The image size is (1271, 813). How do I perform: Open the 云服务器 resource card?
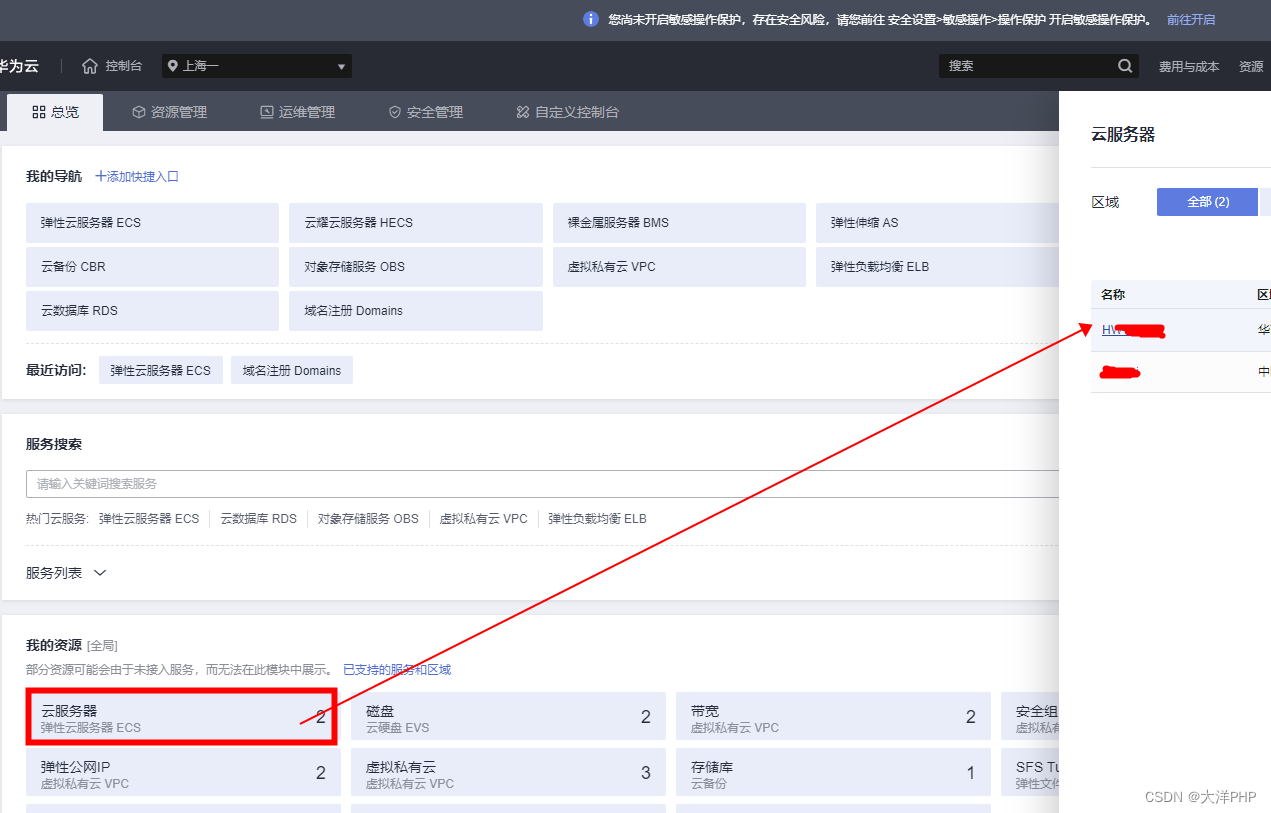click(x=183, y=717)
